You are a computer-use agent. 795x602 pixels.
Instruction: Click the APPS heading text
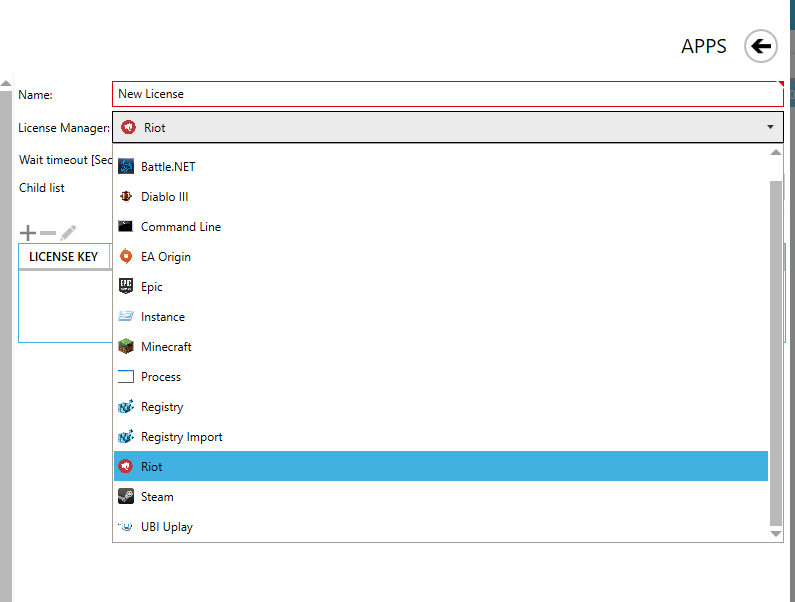click(703, 46)
